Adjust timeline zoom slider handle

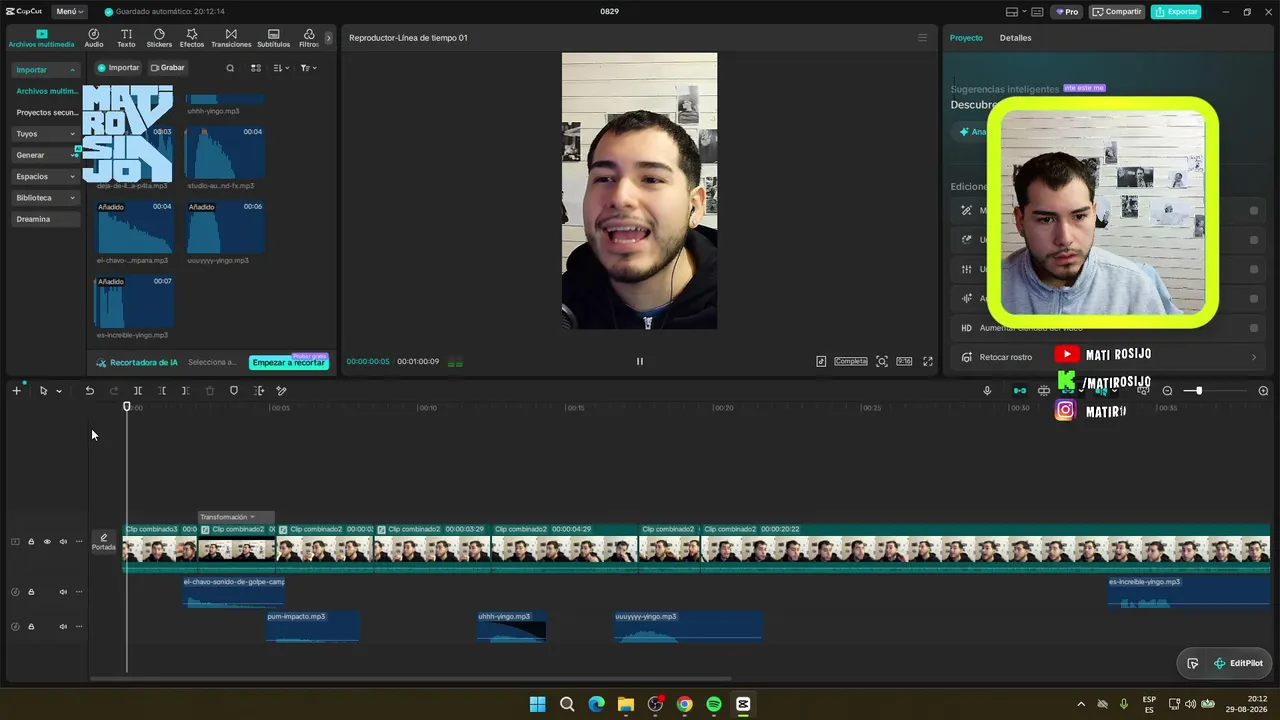tap(1199, 391)
